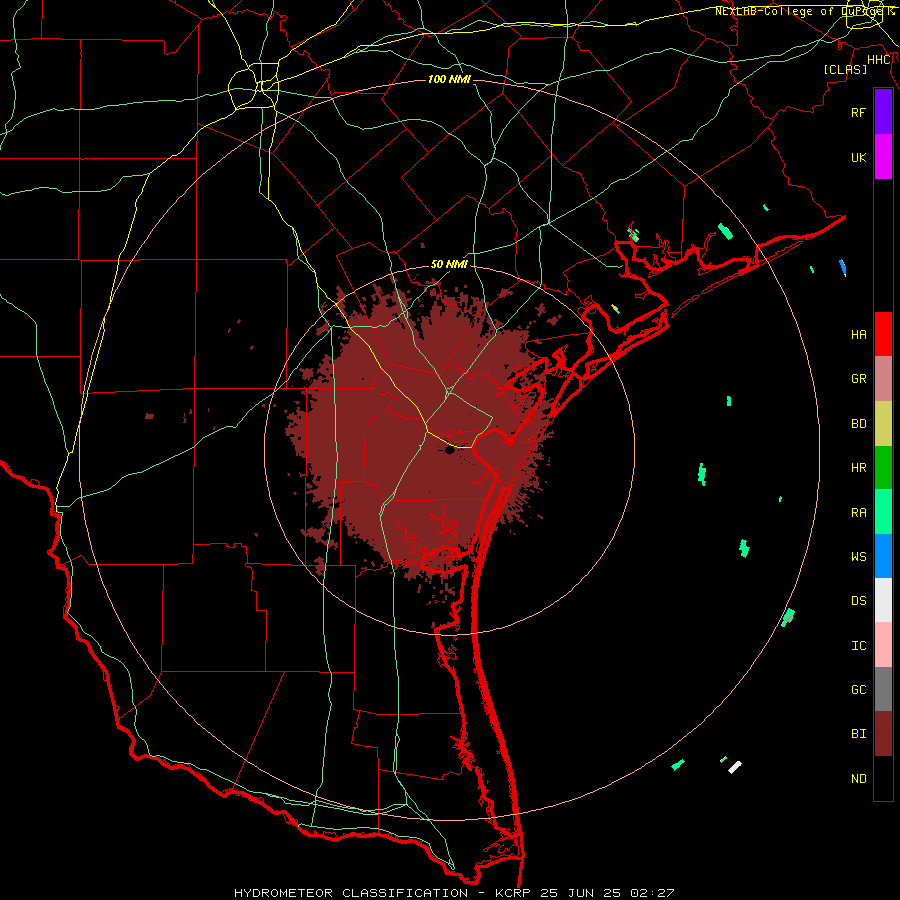The height and width of the screenshot is (900, 900).
Task: Click the [CLAS] units label
Action: (x=845, y=69)
